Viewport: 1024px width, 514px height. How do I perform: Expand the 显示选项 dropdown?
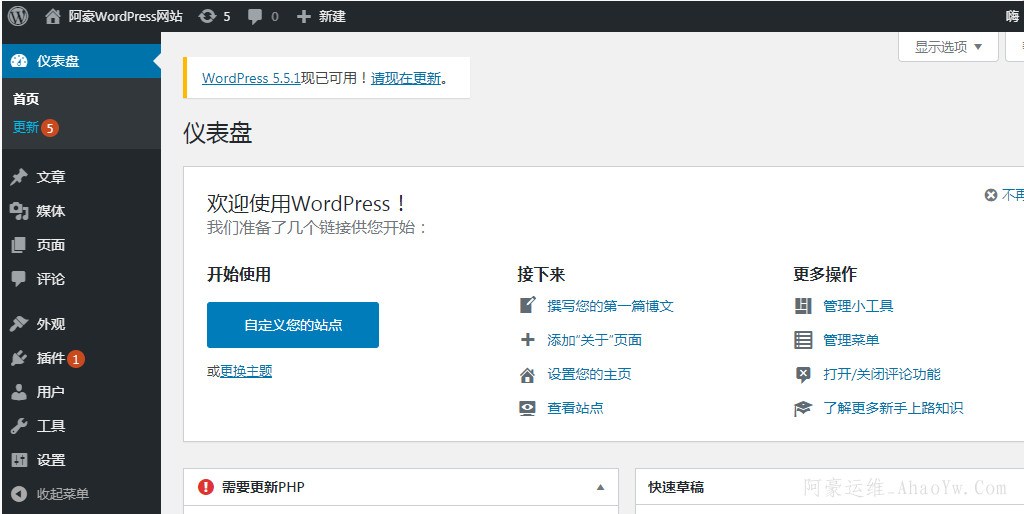point(948,47)
